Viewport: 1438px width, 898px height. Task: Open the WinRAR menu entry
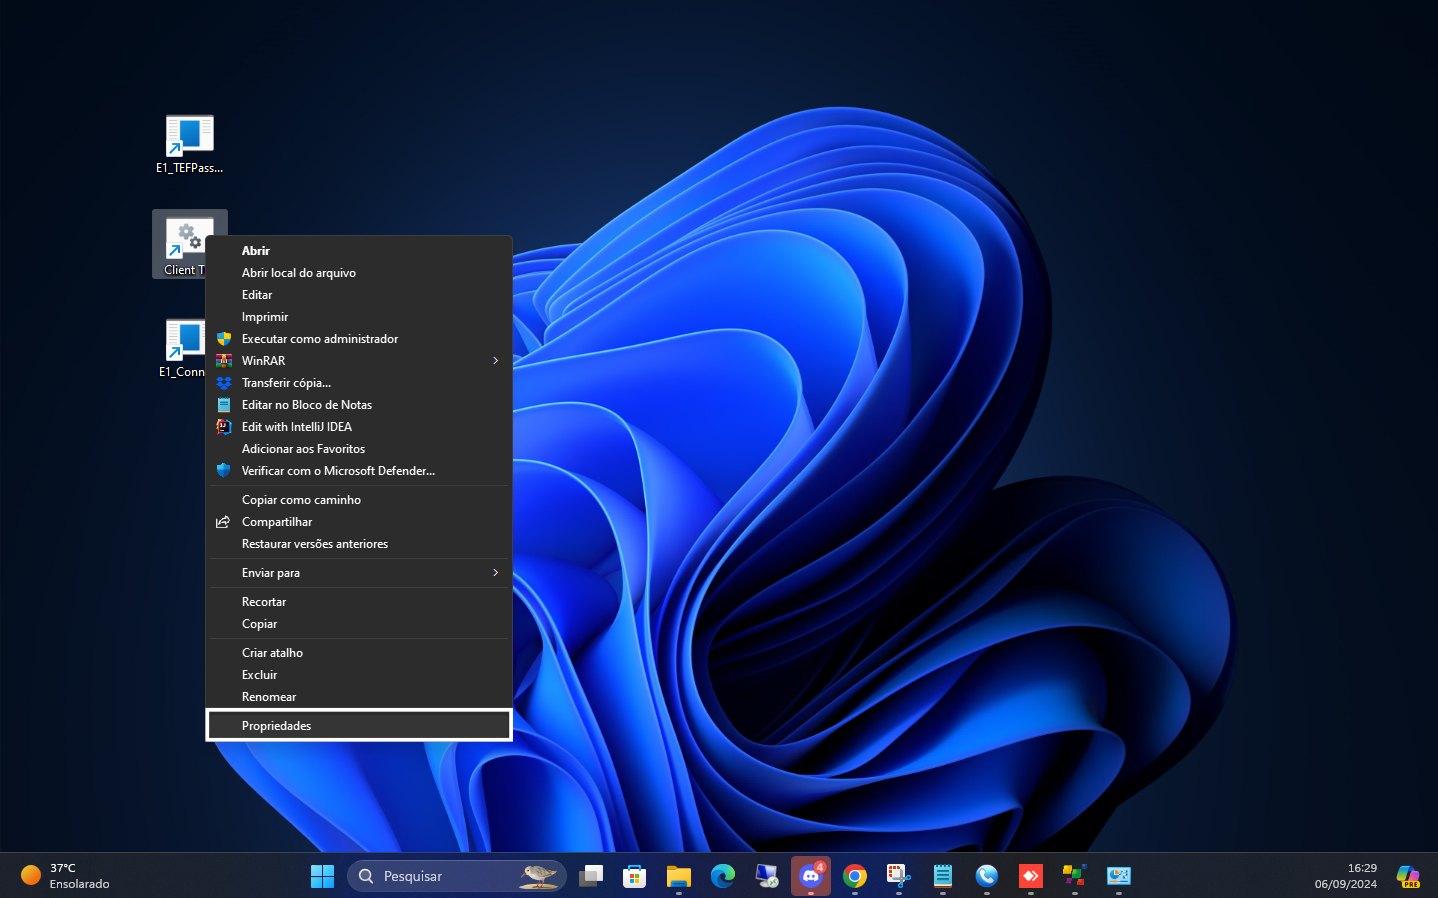tap(359, 361)
